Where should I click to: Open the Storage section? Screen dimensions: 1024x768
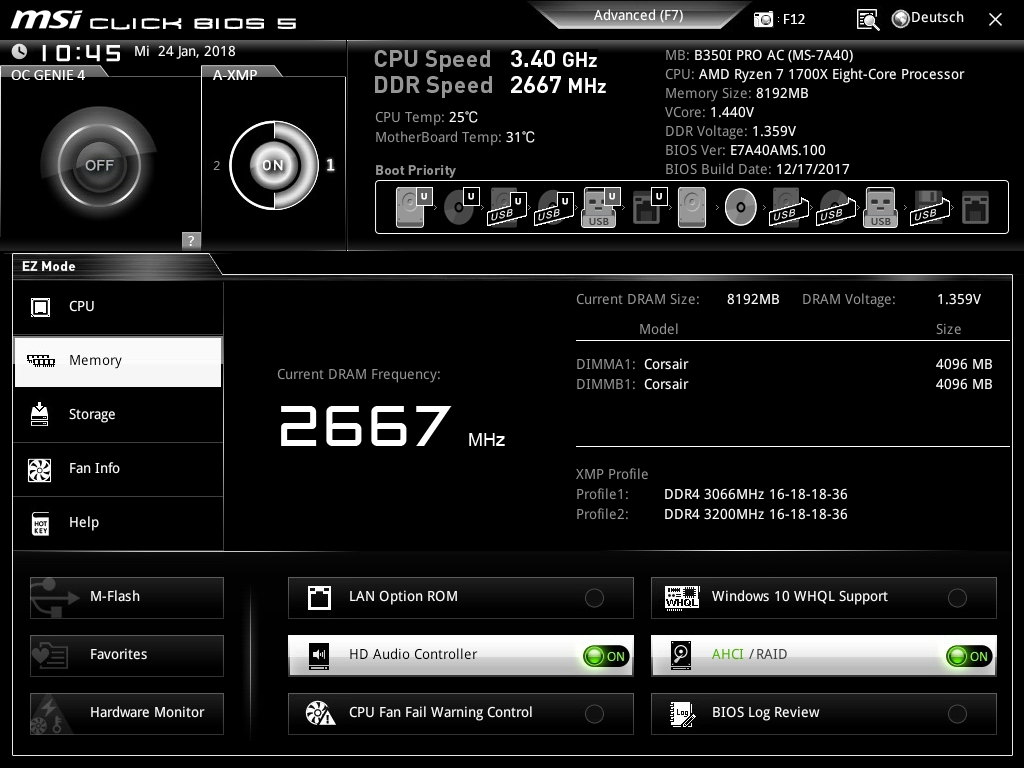coord(118,415)
